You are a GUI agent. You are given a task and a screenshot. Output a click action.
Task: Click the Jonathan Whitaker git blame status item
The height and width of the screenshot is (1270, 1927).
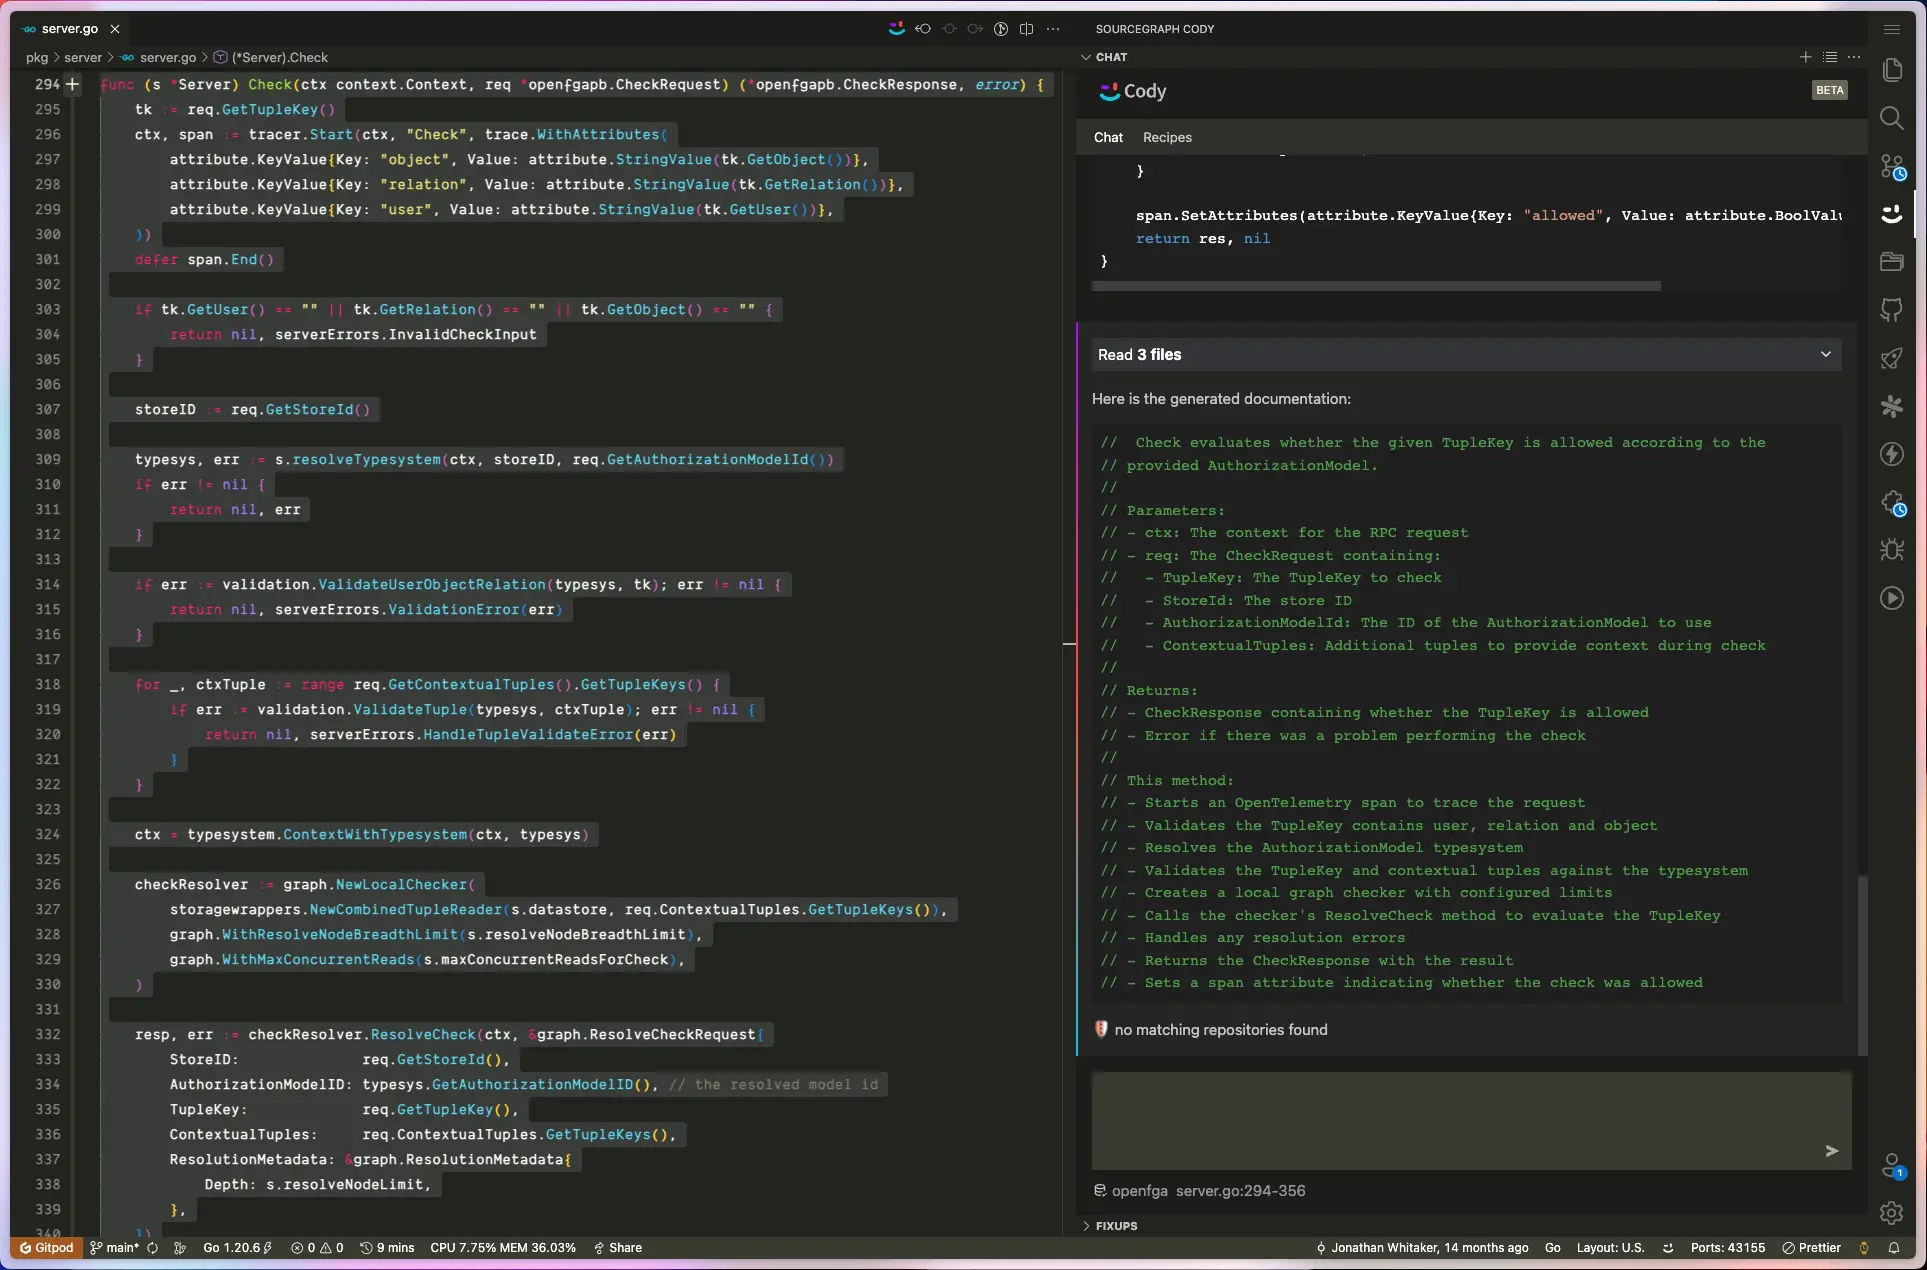[x=1422, y=1247]
